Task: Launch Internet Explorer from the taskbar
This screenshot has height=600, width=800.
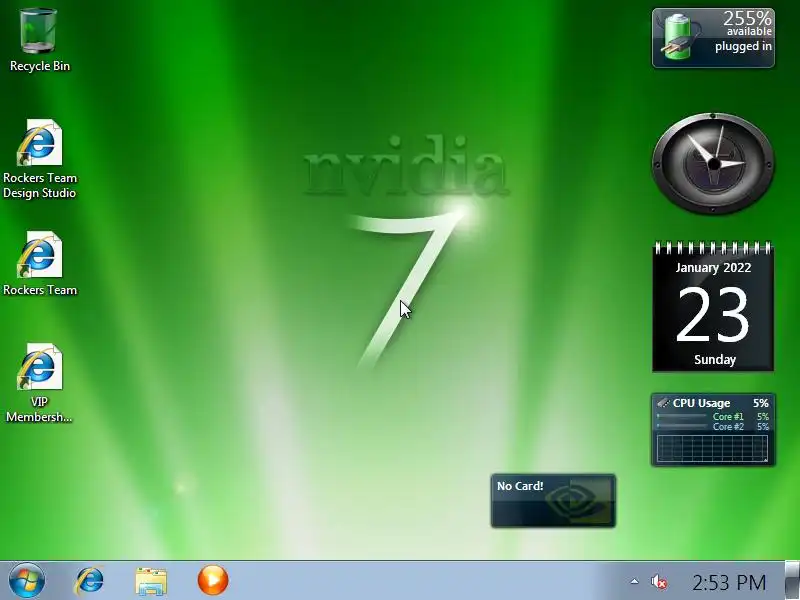Action: point(89,581)
